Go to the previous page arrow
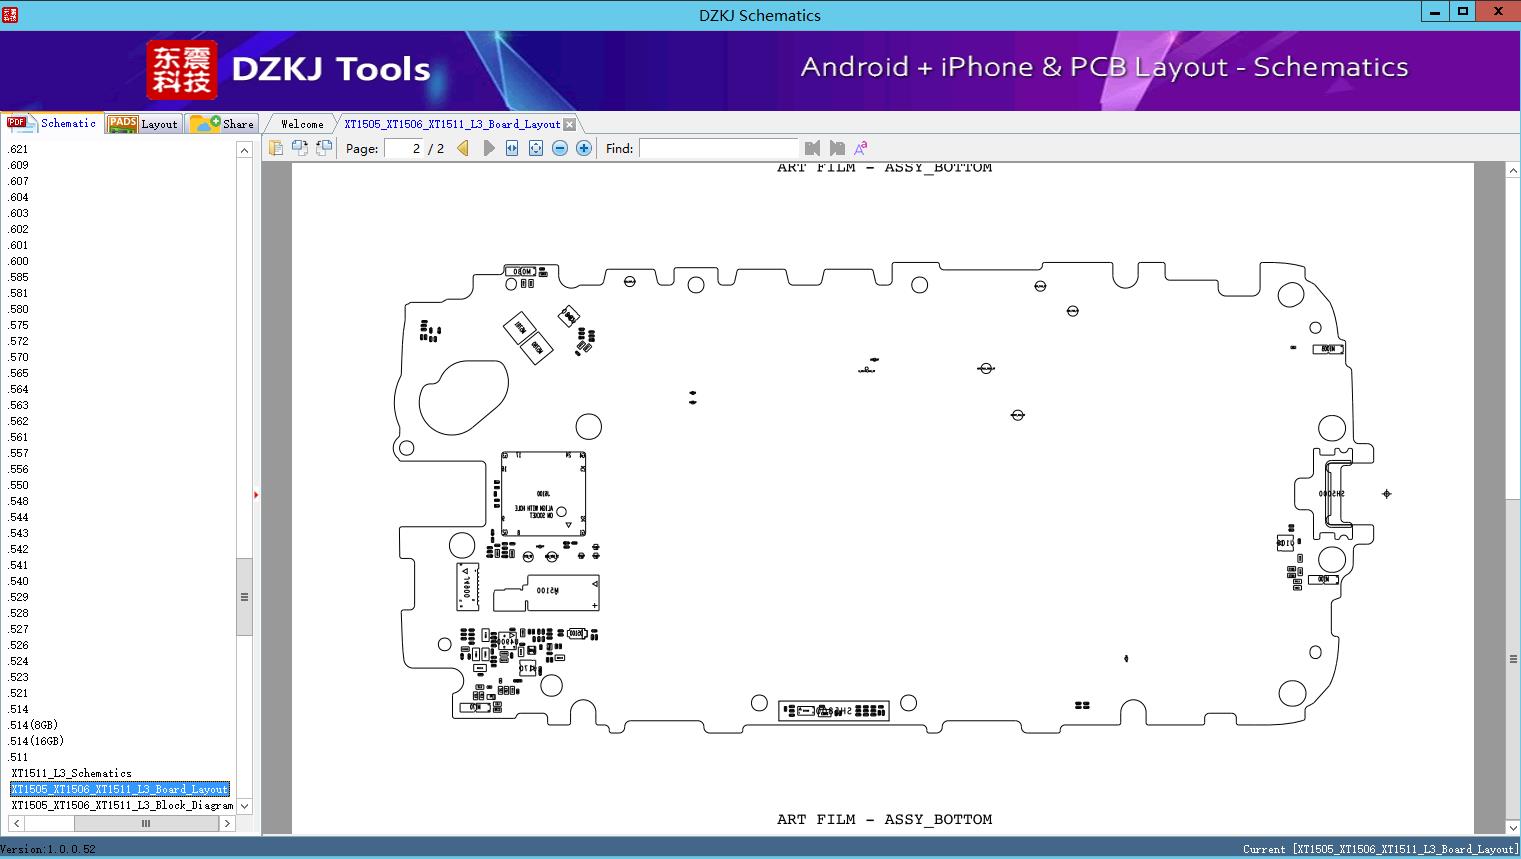1521x859 pixels. coord(463,148)
